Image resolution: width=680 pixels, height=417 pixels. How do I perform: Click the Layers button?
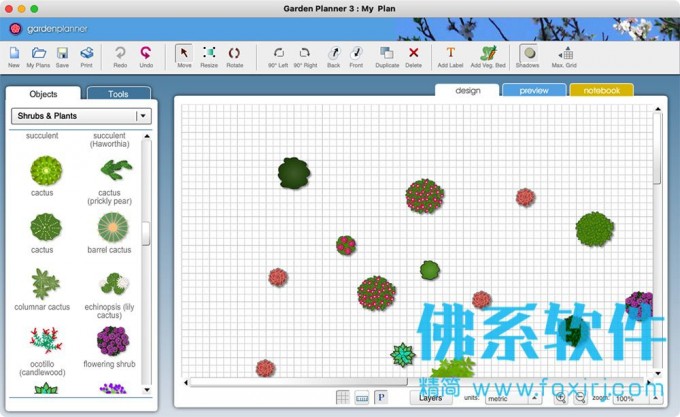[x=431, y=398]
